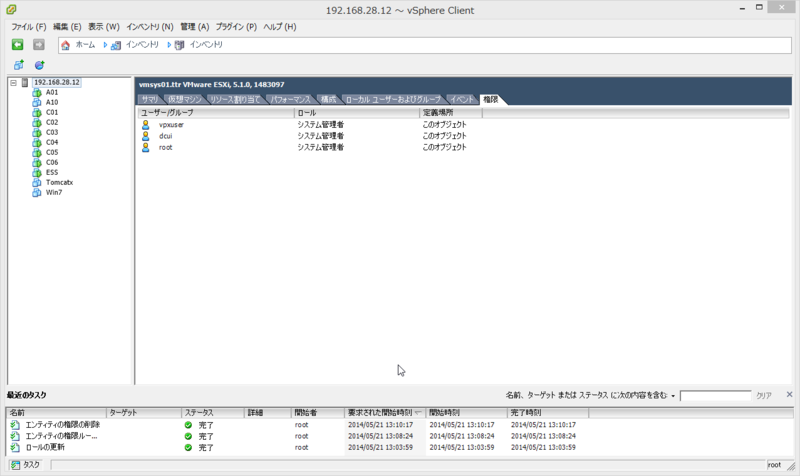
Task: Select the C03 virtual machine icon
Action: pos(37,132)
